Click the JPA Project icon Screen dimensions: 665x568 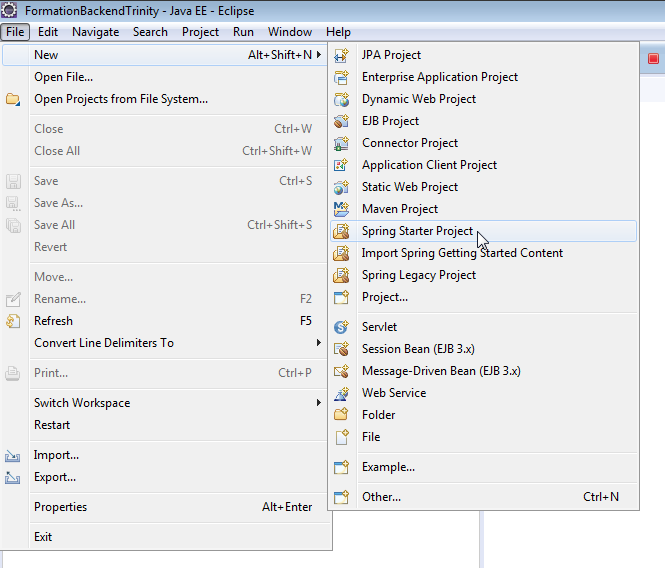pyautogui.click(x=341, y=55)
